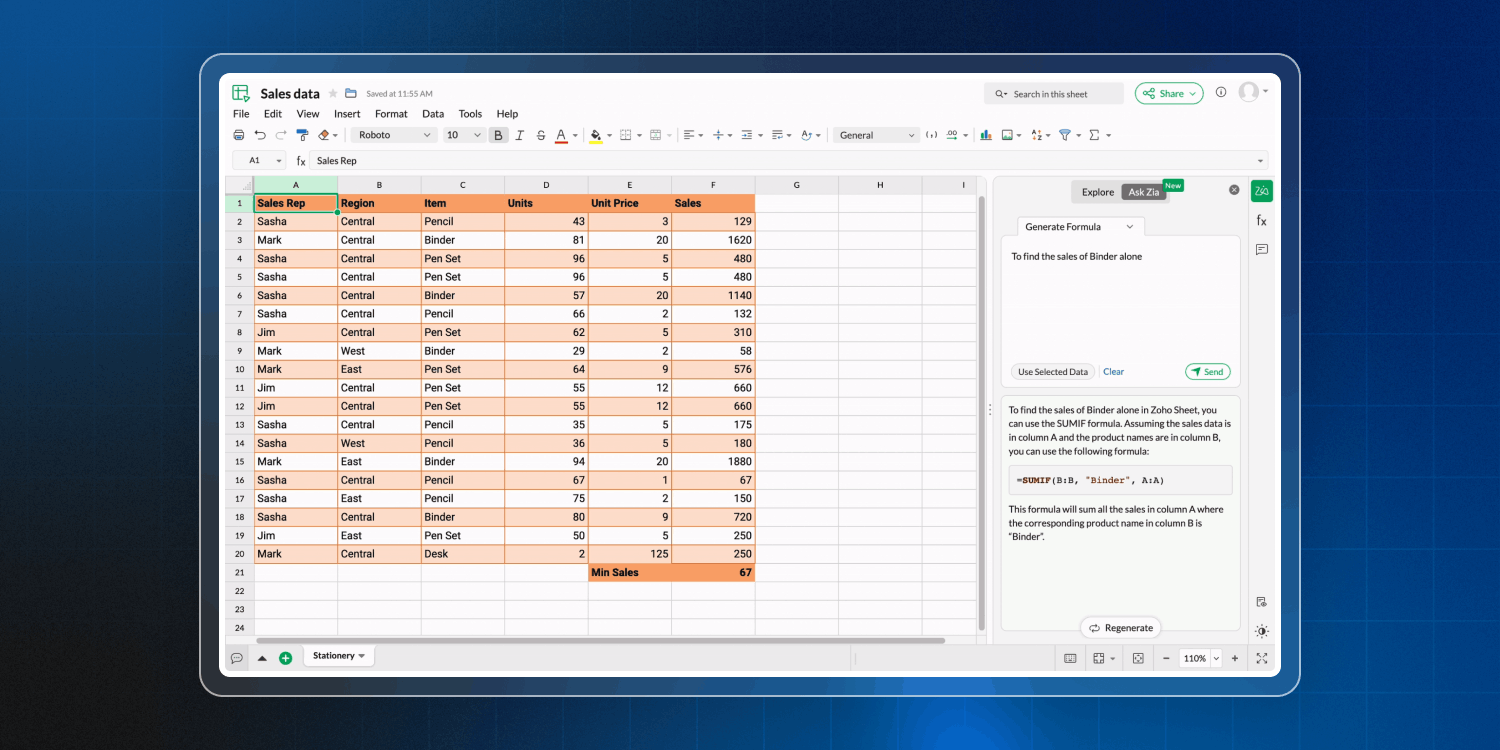This screenshot has width=1500, height=750.
Task: Click the Print icon in the toolbar
Action: (238, 135)
